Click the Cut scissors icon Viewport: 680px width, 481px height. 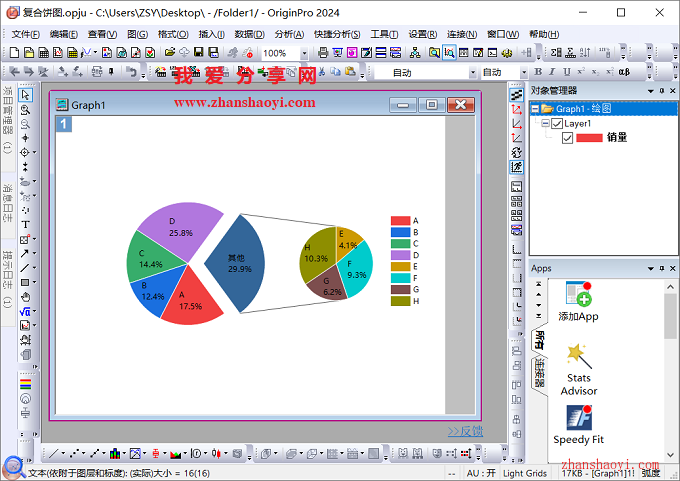pyautogui.click(x=322, y=72)
